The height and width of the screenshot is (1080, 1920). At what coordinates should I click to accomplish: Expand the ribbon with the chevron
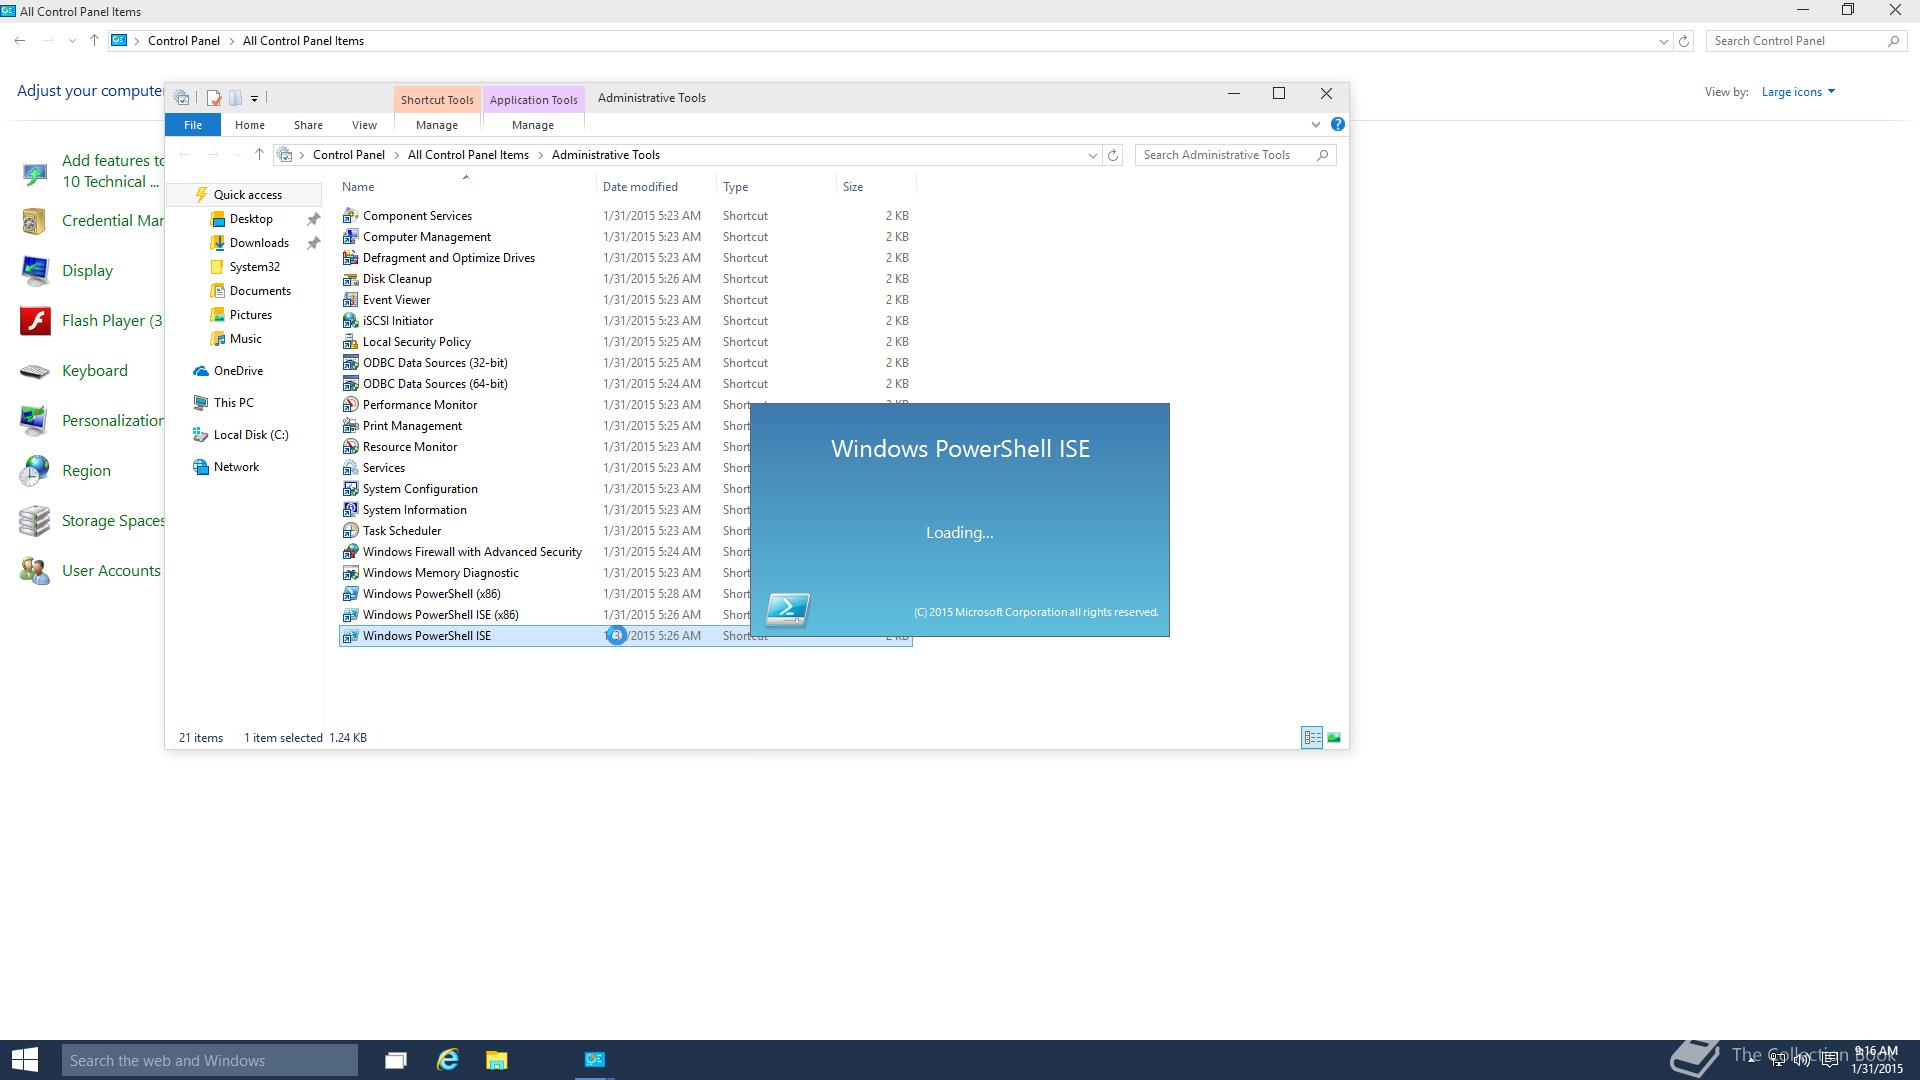[1315, 125]
